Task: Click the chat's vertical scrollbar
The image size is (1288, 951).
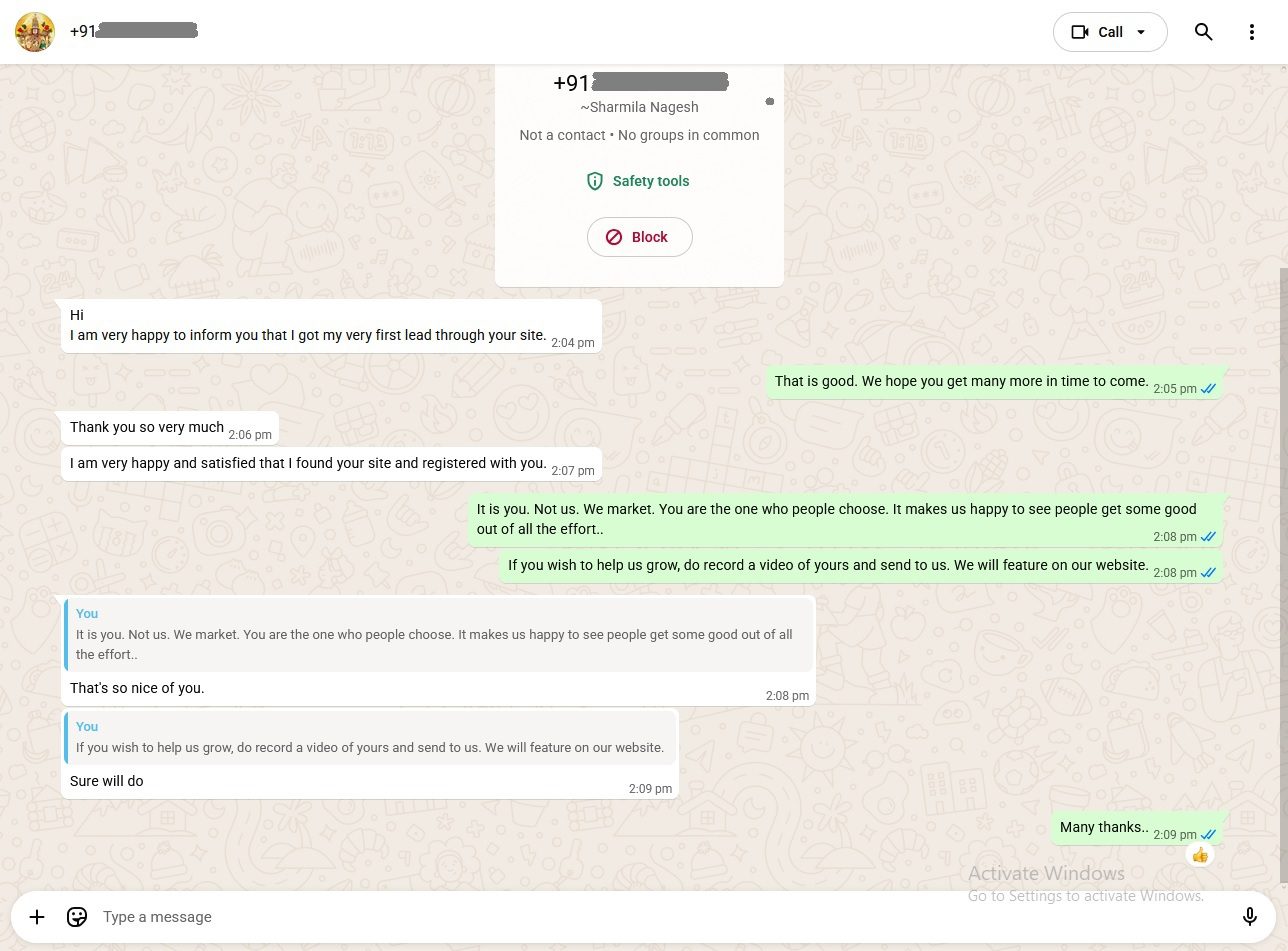Action: point(1284,570)
